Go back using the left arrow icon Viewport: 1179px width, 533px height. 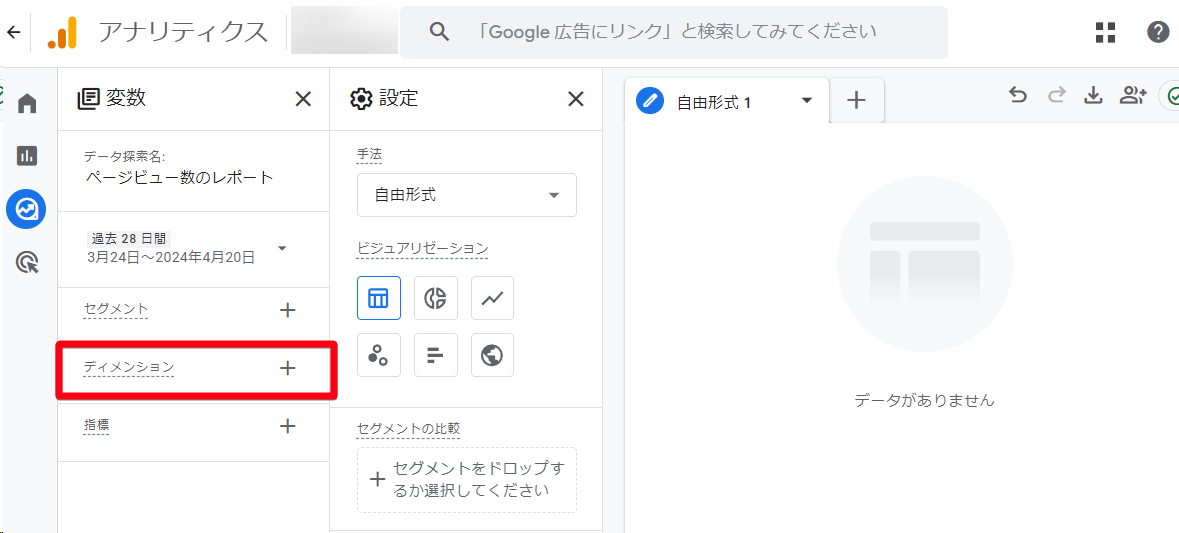pos(13,32)
